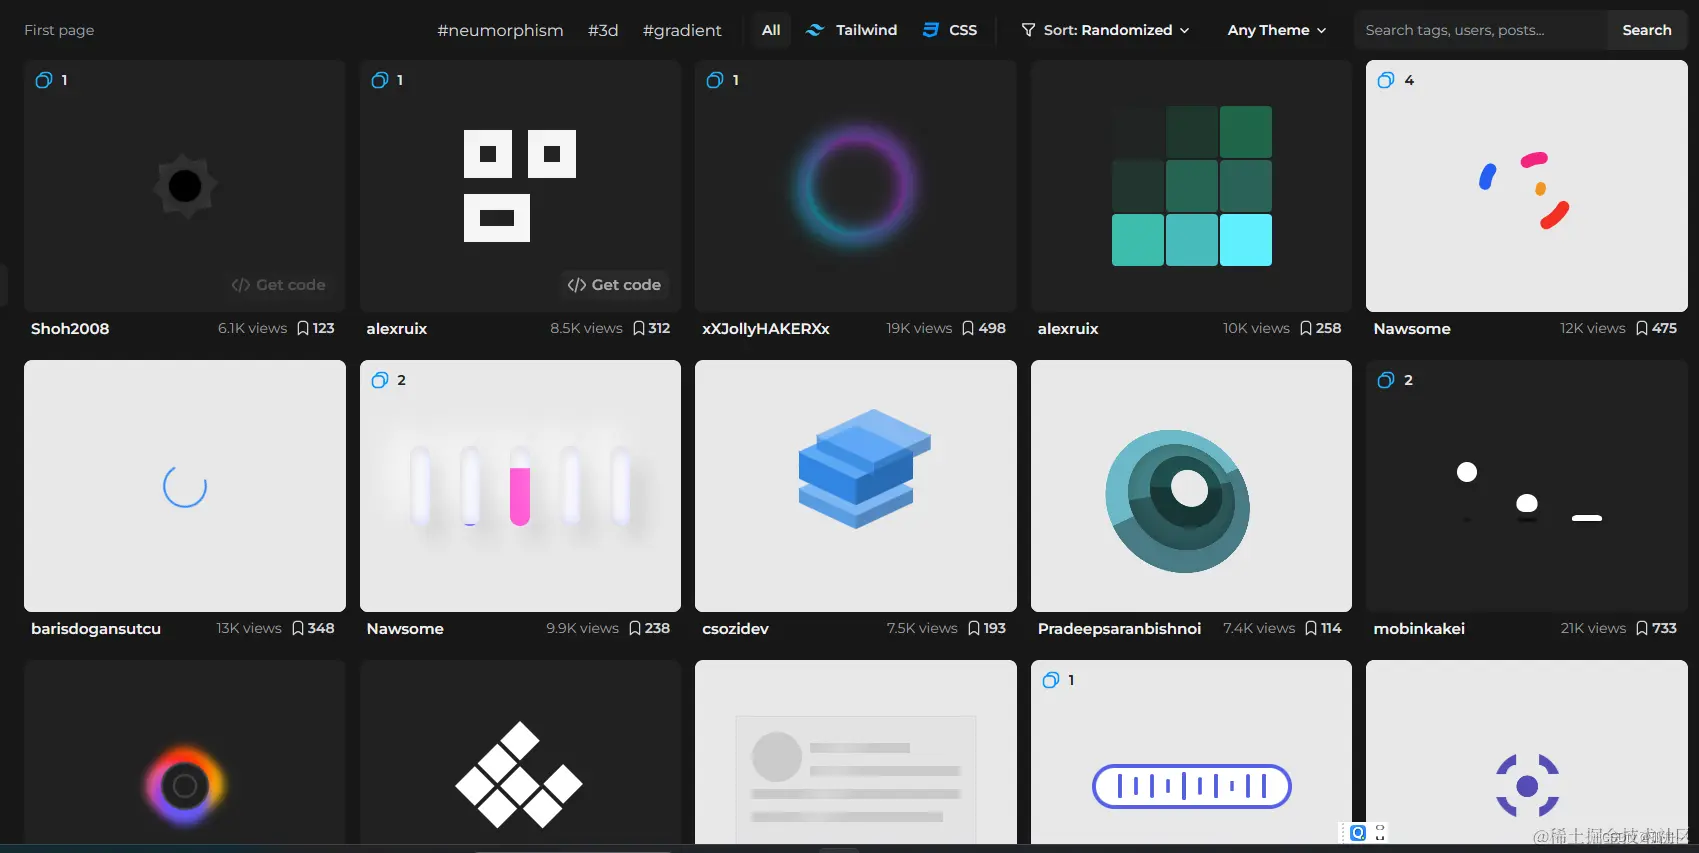Save xXJollyHAKERXx's loader via bookmark icon
This screenshot has width=1699, height=853.
coord(968,328)
